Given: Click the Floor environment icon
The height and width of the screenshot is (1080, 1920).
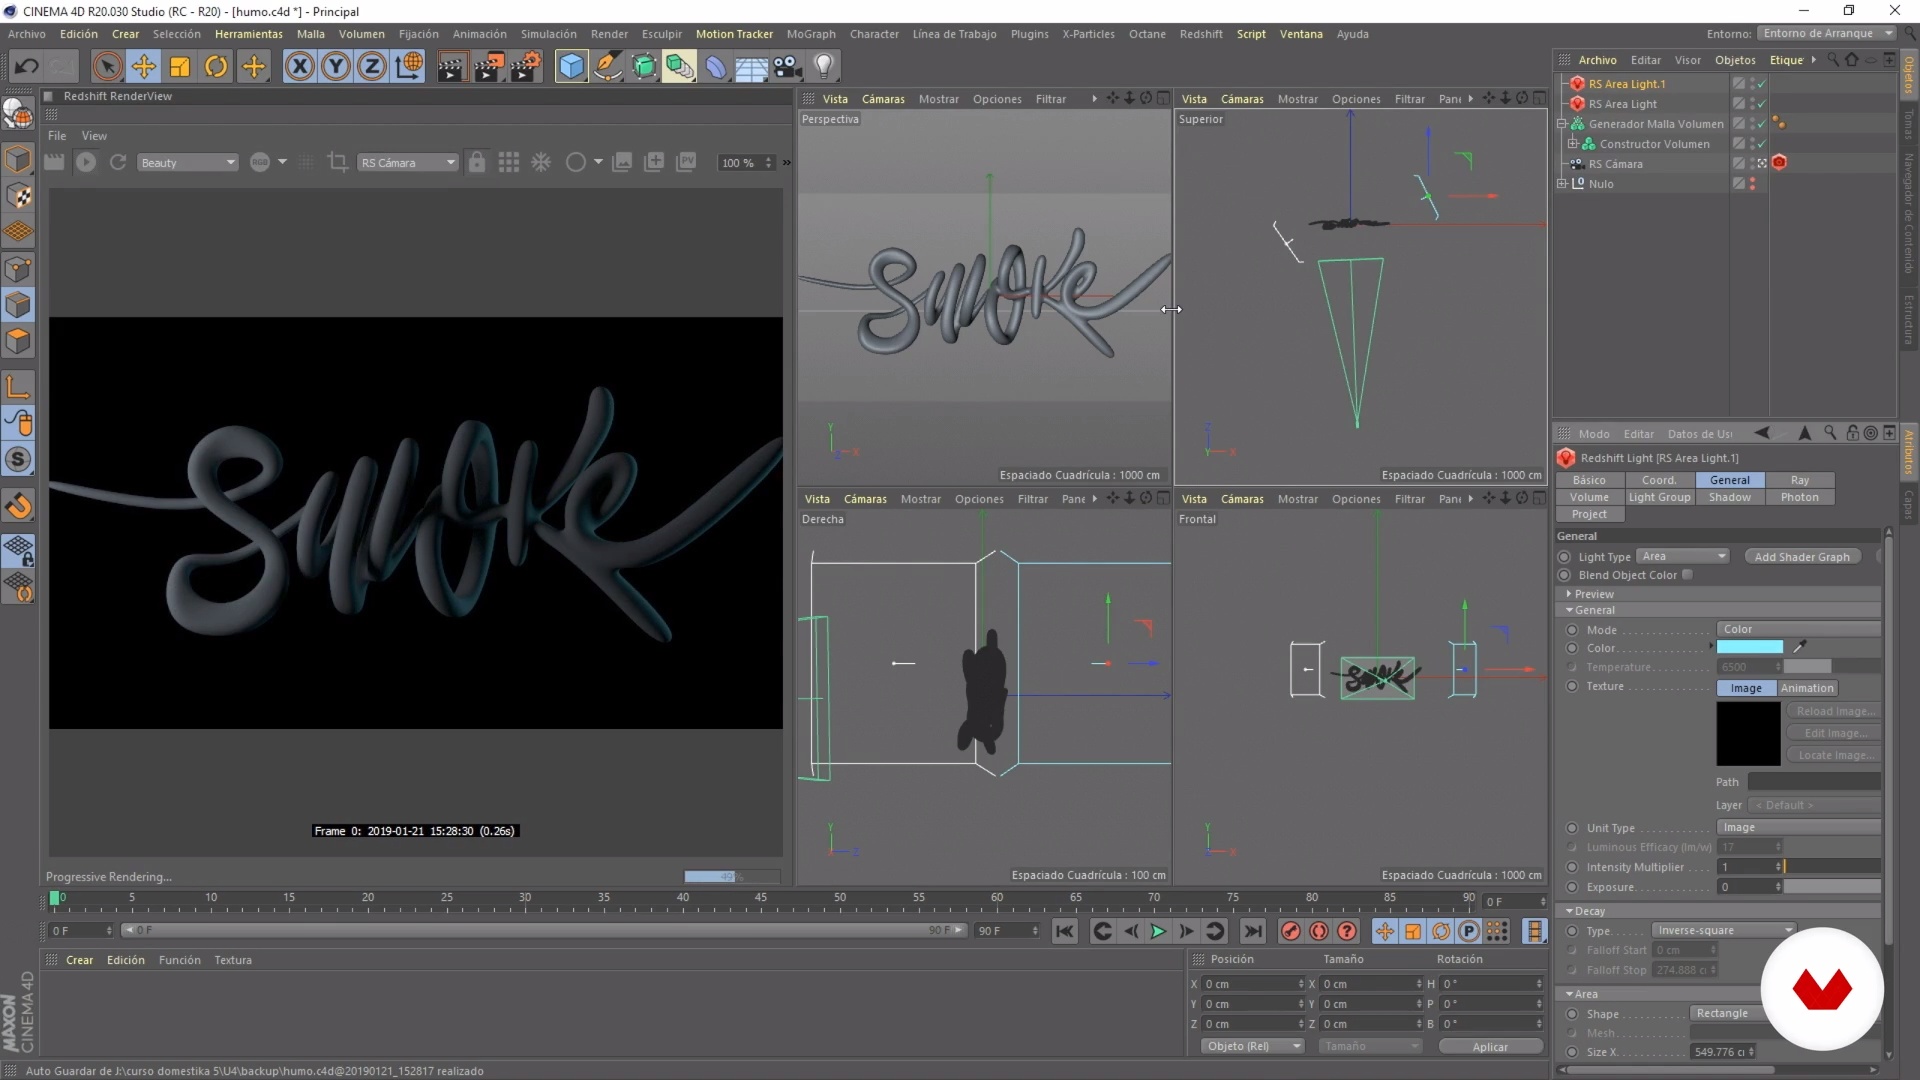Looking at the screenshot, I should pos(751,67).
